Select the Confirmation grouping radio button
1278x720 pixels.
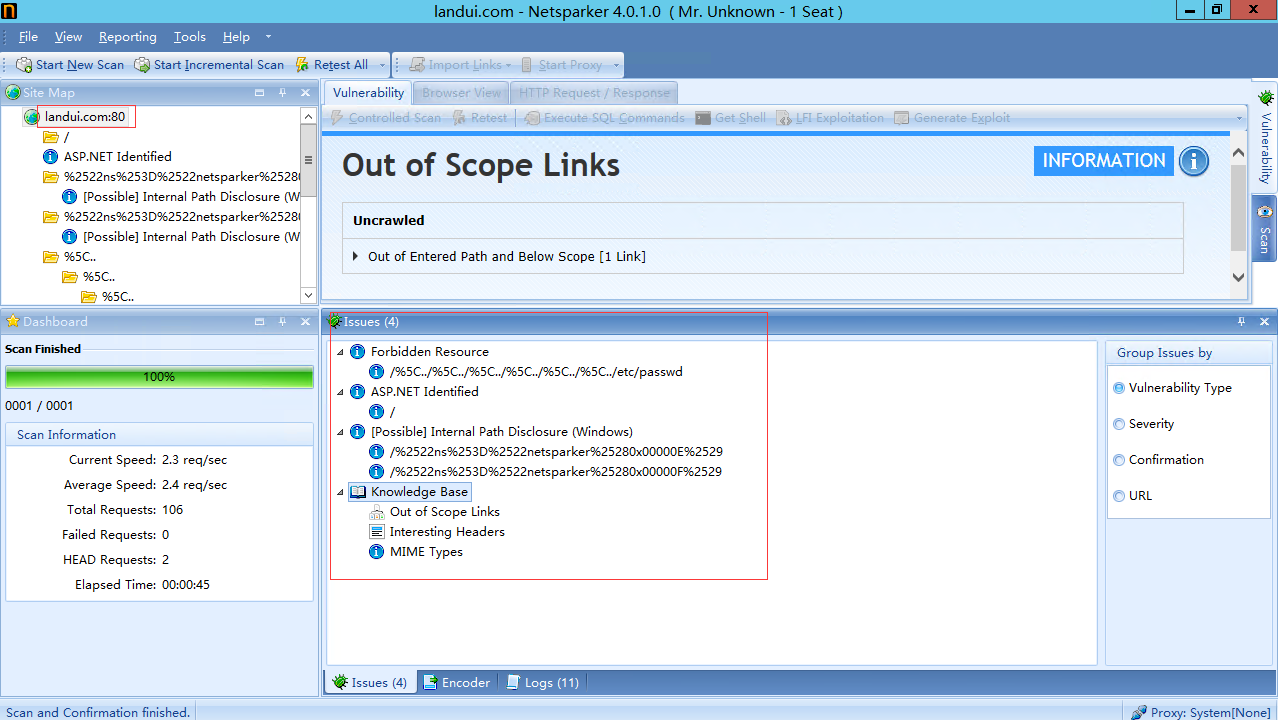point(1119,460)
